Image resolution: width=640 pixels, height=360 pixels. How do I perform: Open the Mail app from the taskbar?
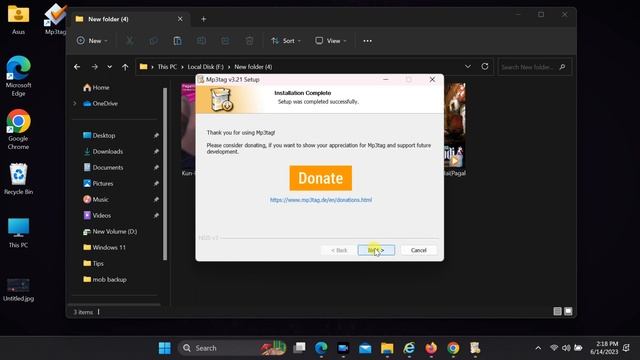coord(365,348)
